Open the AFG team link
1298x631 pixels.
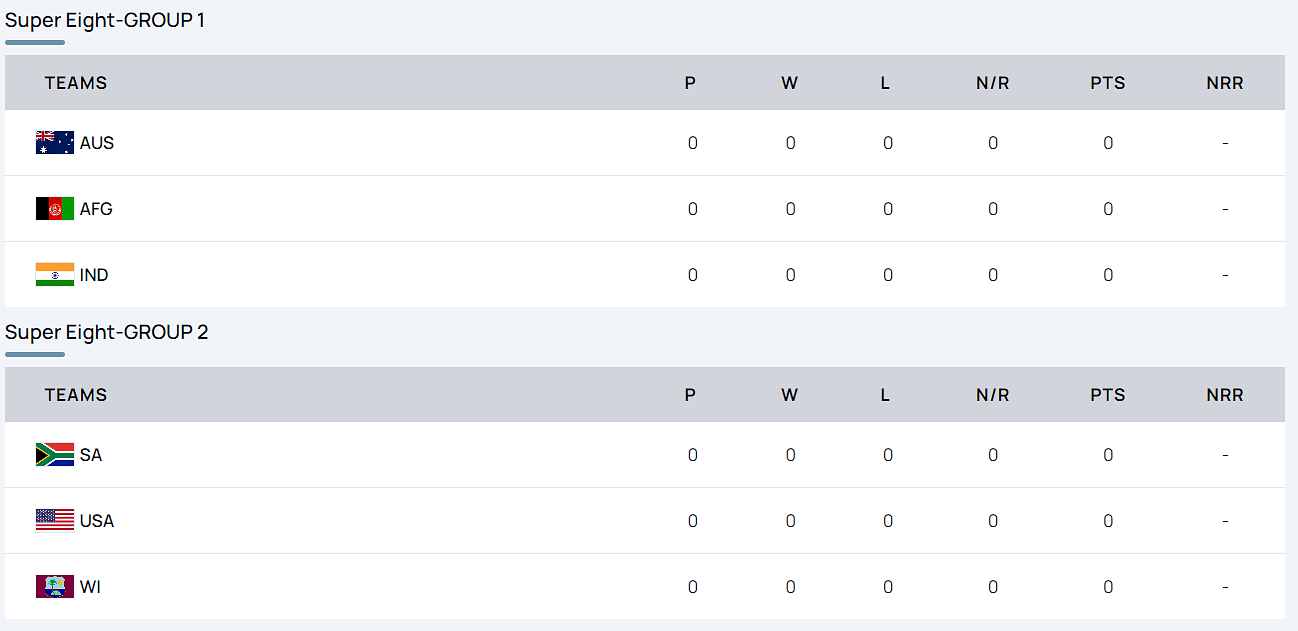pyautogui.click(x=96, y=209)
